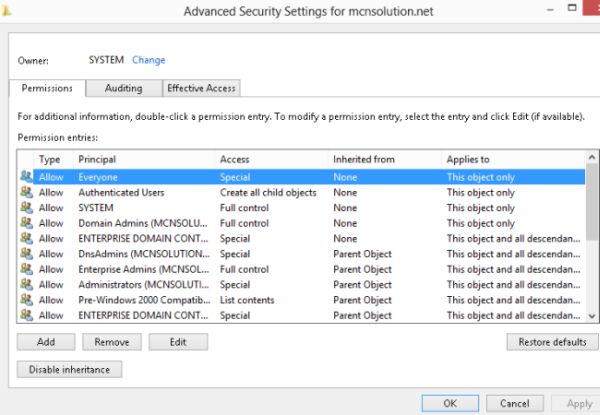Open the Effective Access tab
This screenshot has width=600, height=415.
pyautogui.click(x=201, y=88)
